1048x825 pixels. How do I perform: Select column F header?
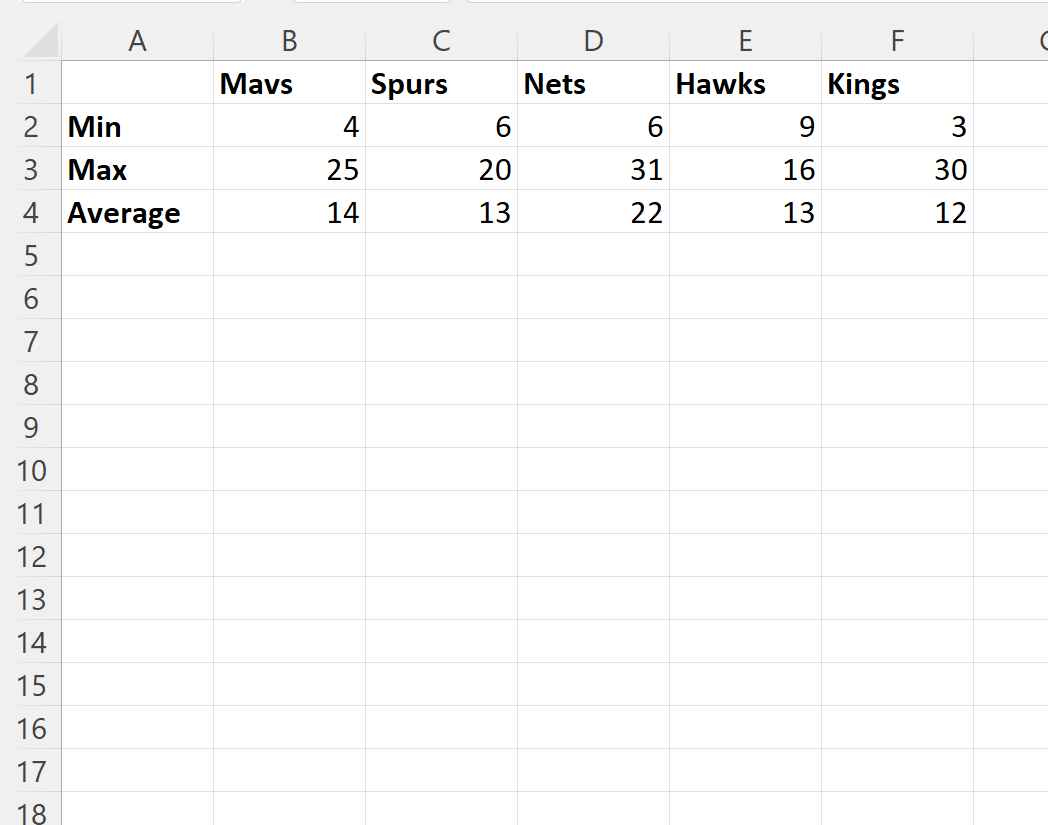(x=898, y=41)
